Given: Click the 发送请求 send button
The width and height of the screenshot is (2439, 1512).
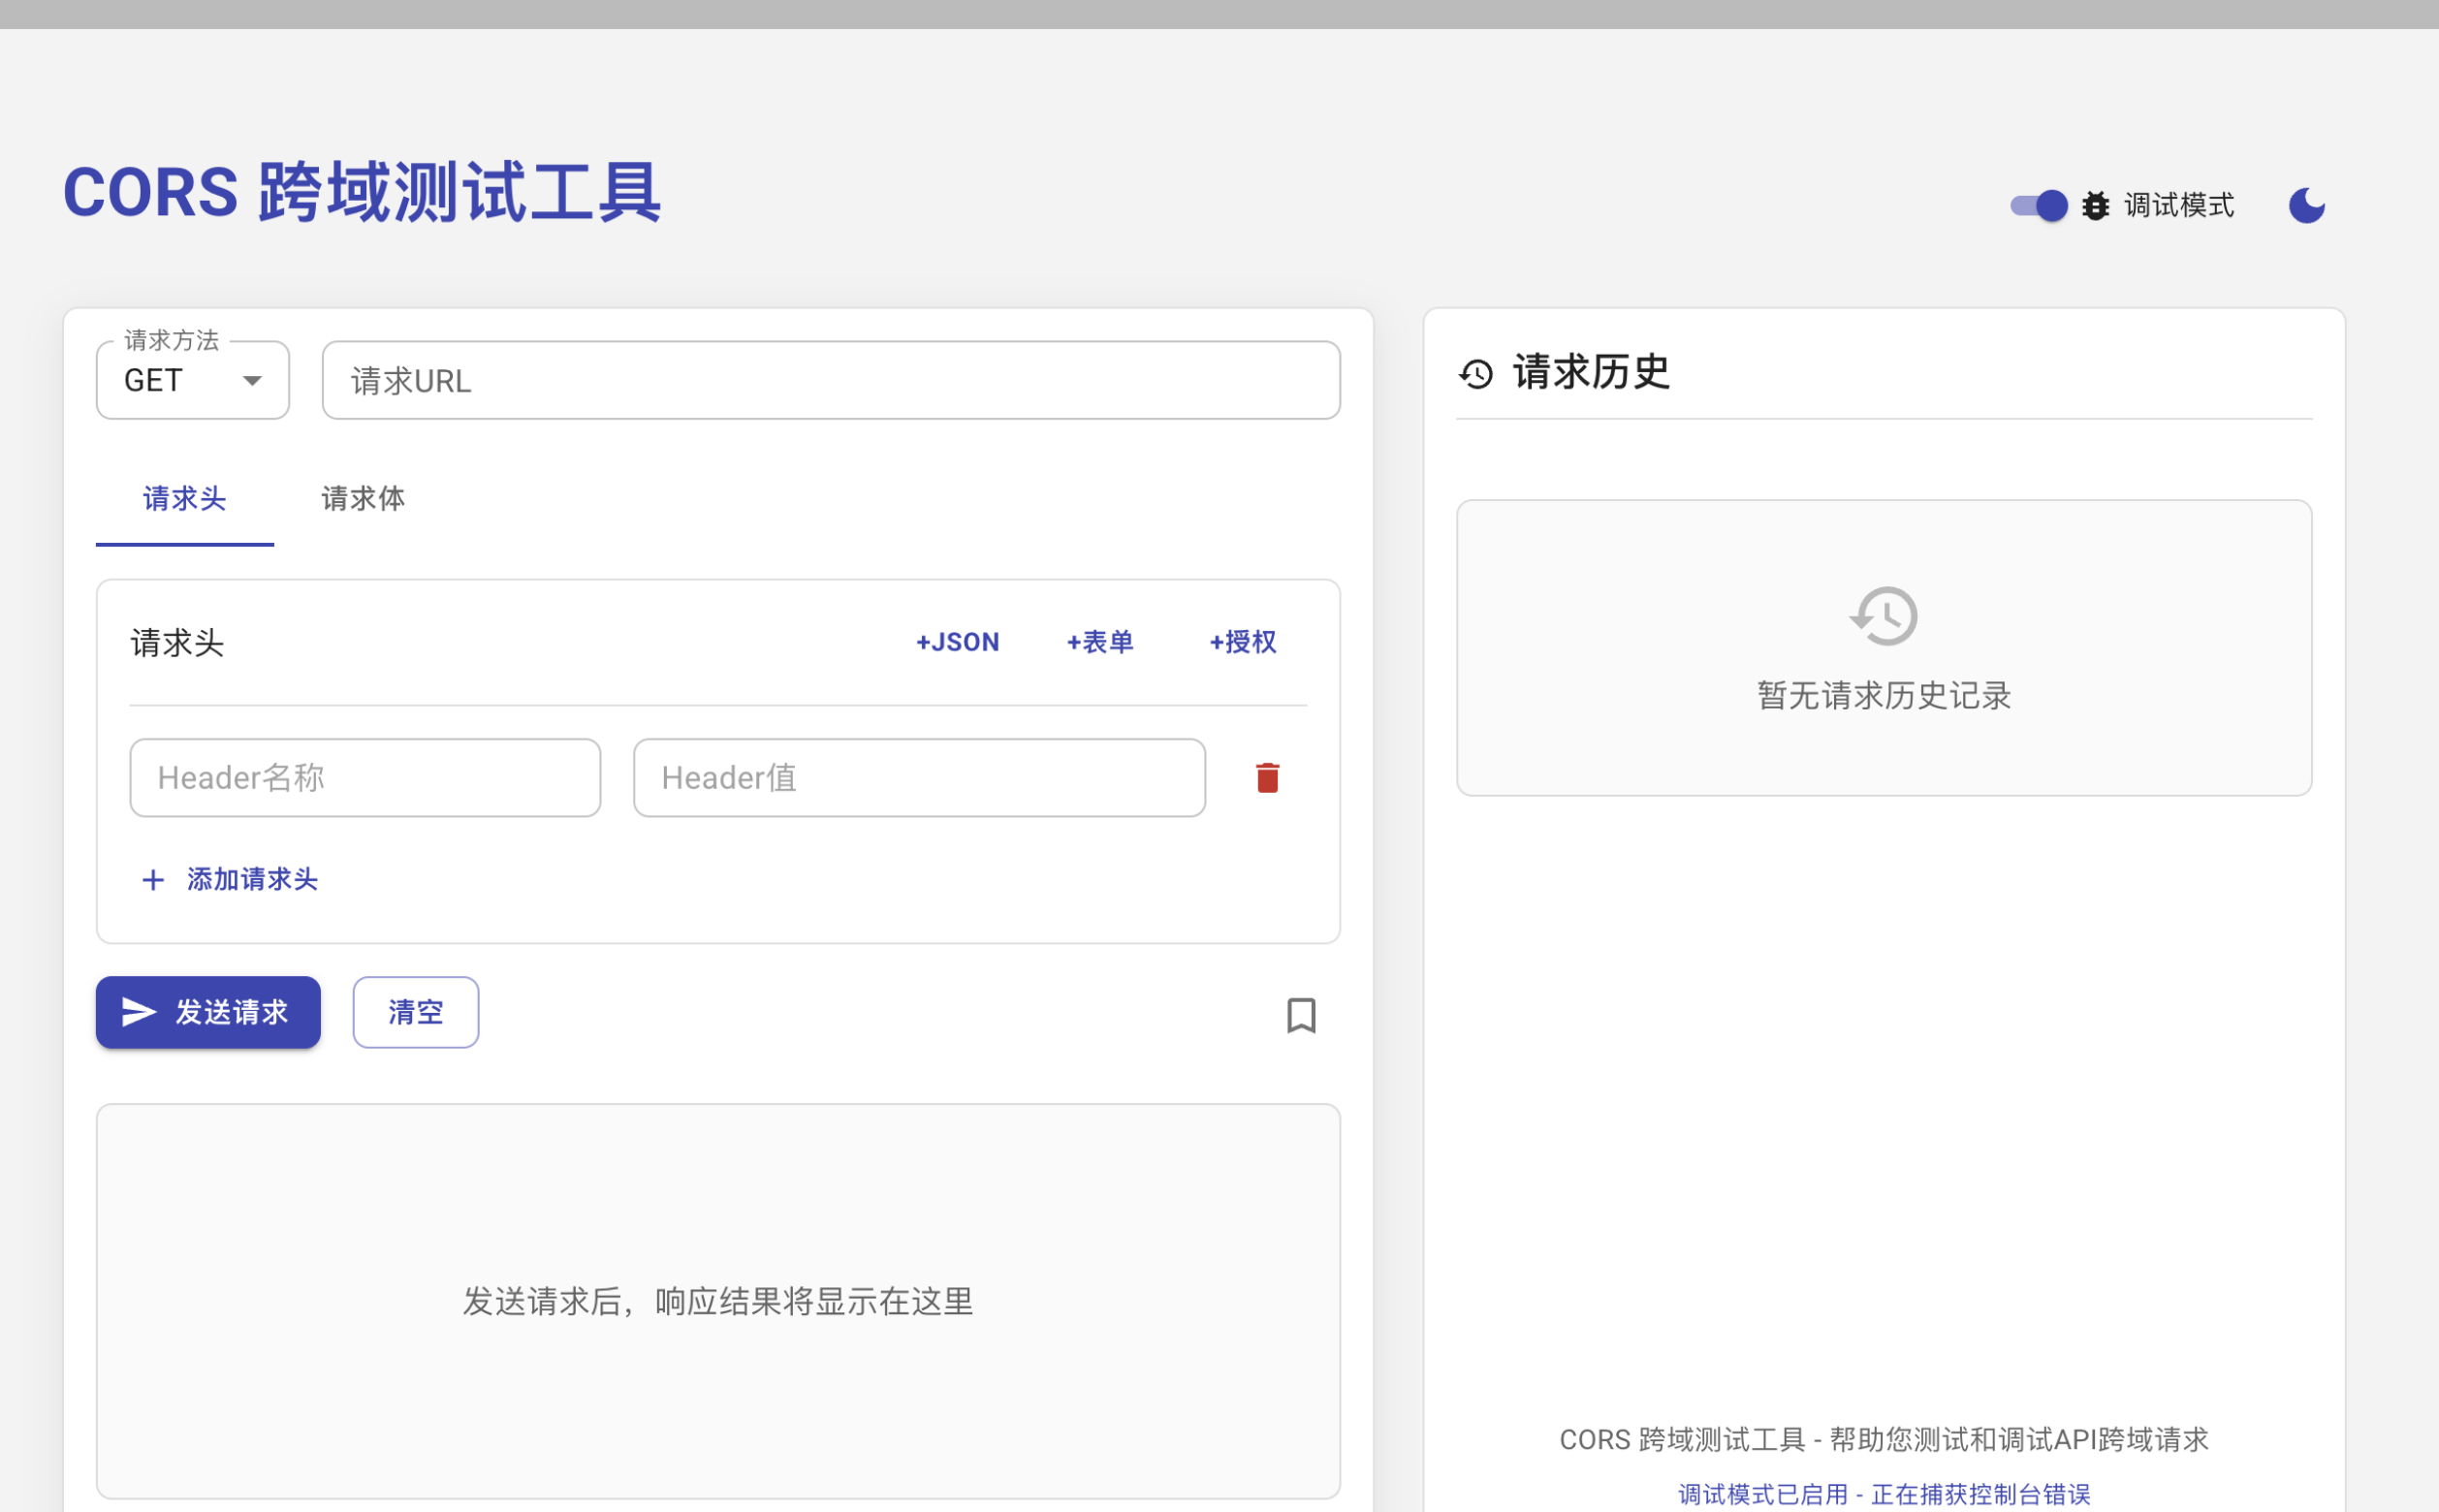Looking at the screenshot, I should [208, 1013].
